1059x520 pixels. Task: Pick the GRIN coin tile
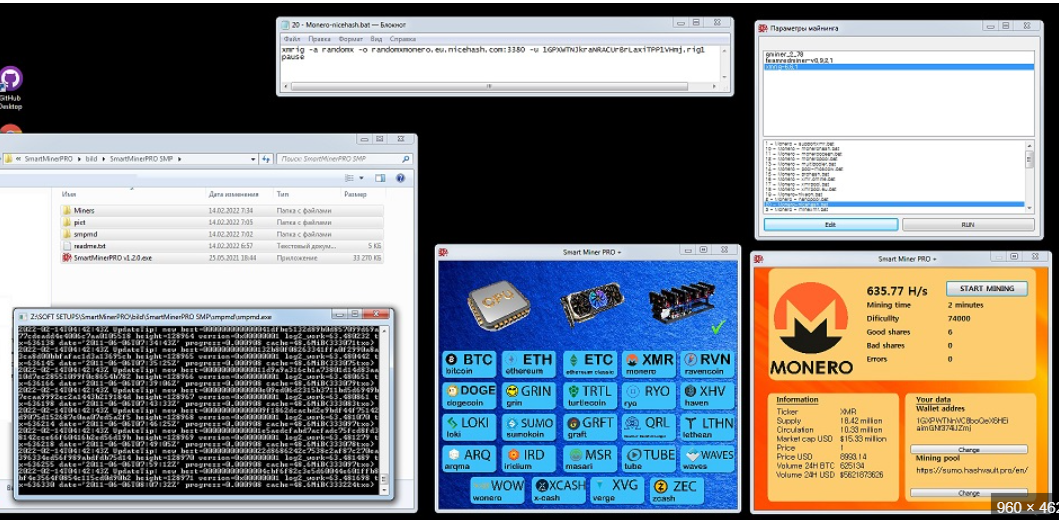click(529, 396)
